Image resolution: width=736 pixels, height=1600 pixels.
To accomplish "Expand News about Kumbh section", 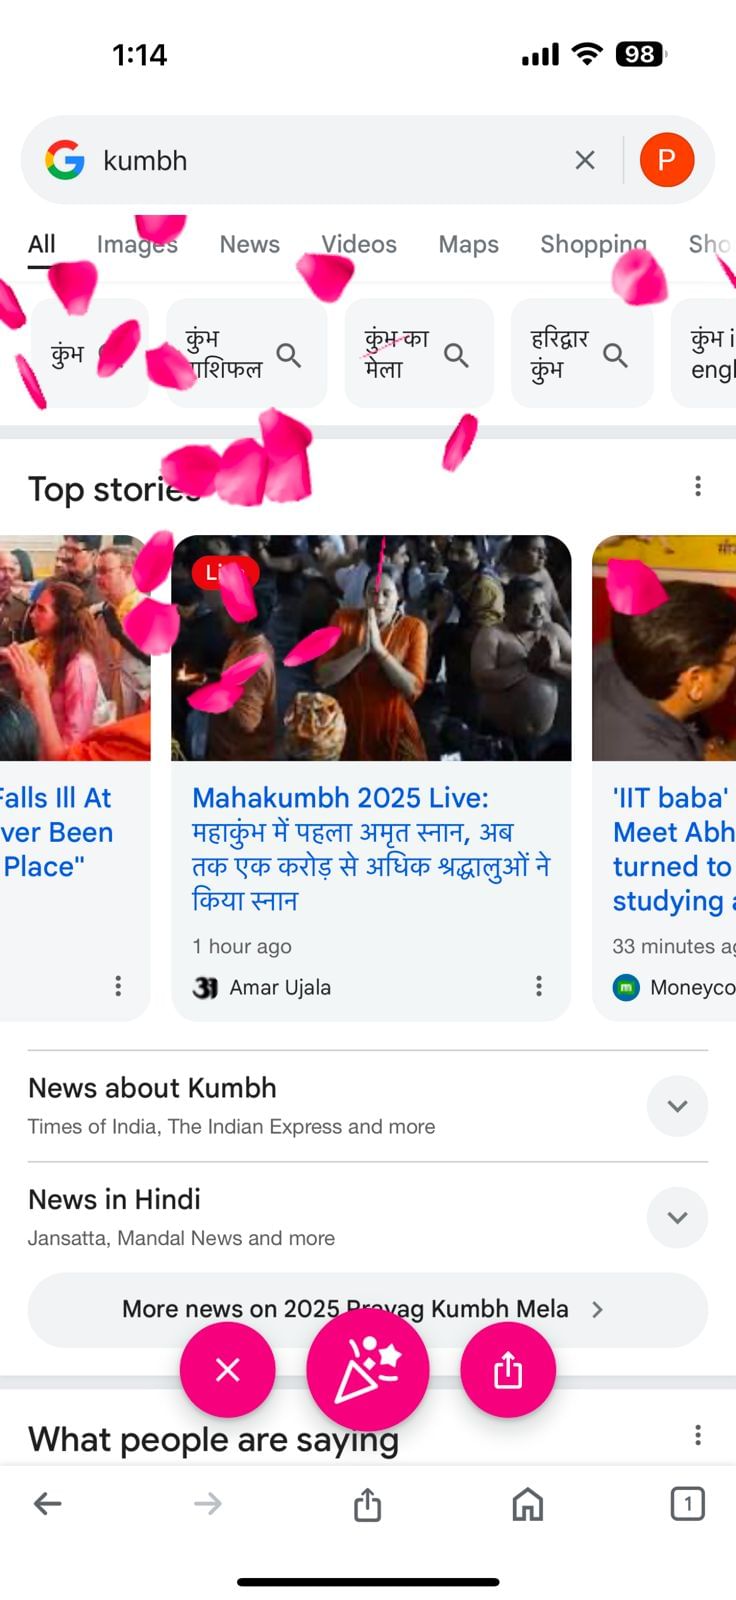I will 677,1106.
